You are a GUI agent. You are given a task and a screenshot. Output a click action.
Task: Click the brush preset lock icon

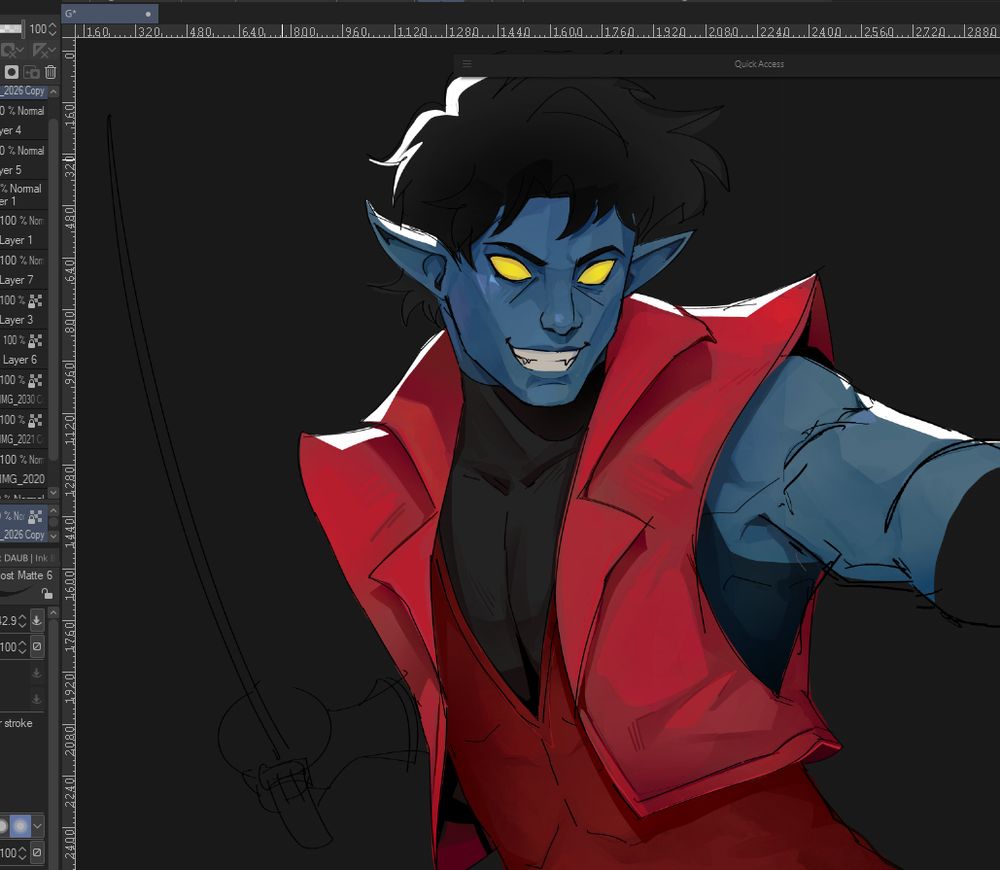(47, 593)
